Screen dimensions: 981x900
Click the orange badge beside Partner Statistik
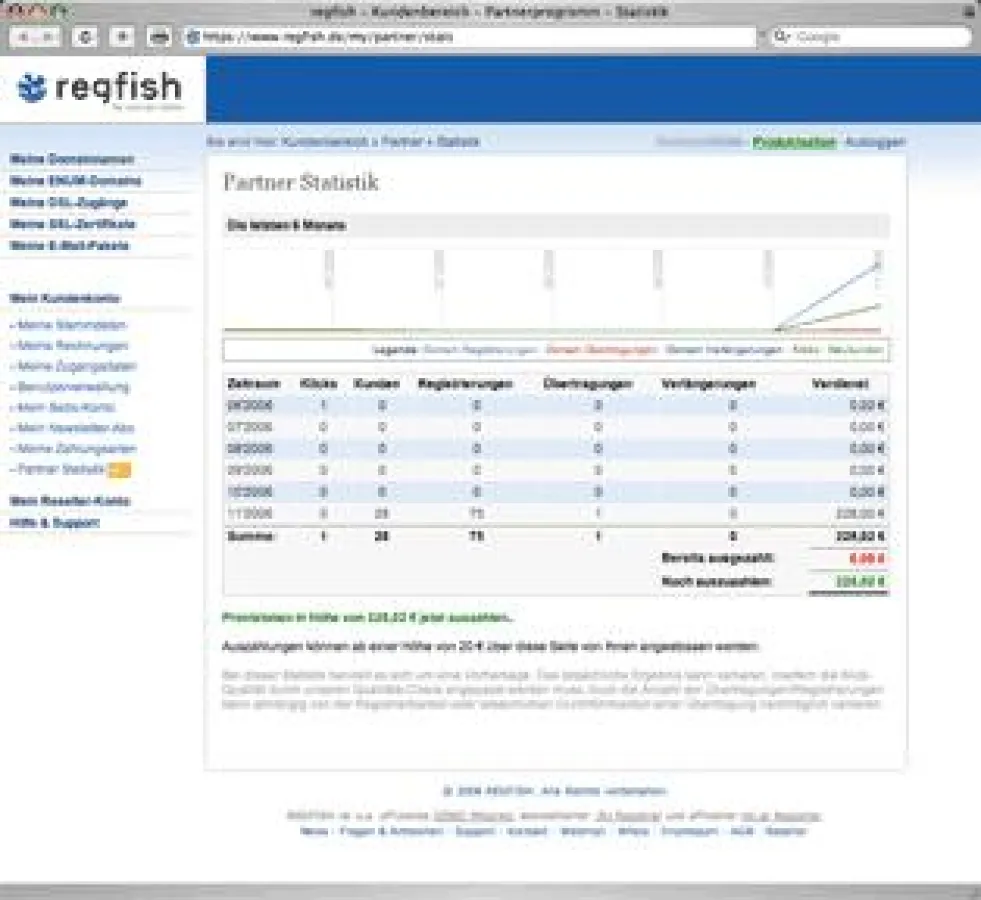click(x=120, y=469)
